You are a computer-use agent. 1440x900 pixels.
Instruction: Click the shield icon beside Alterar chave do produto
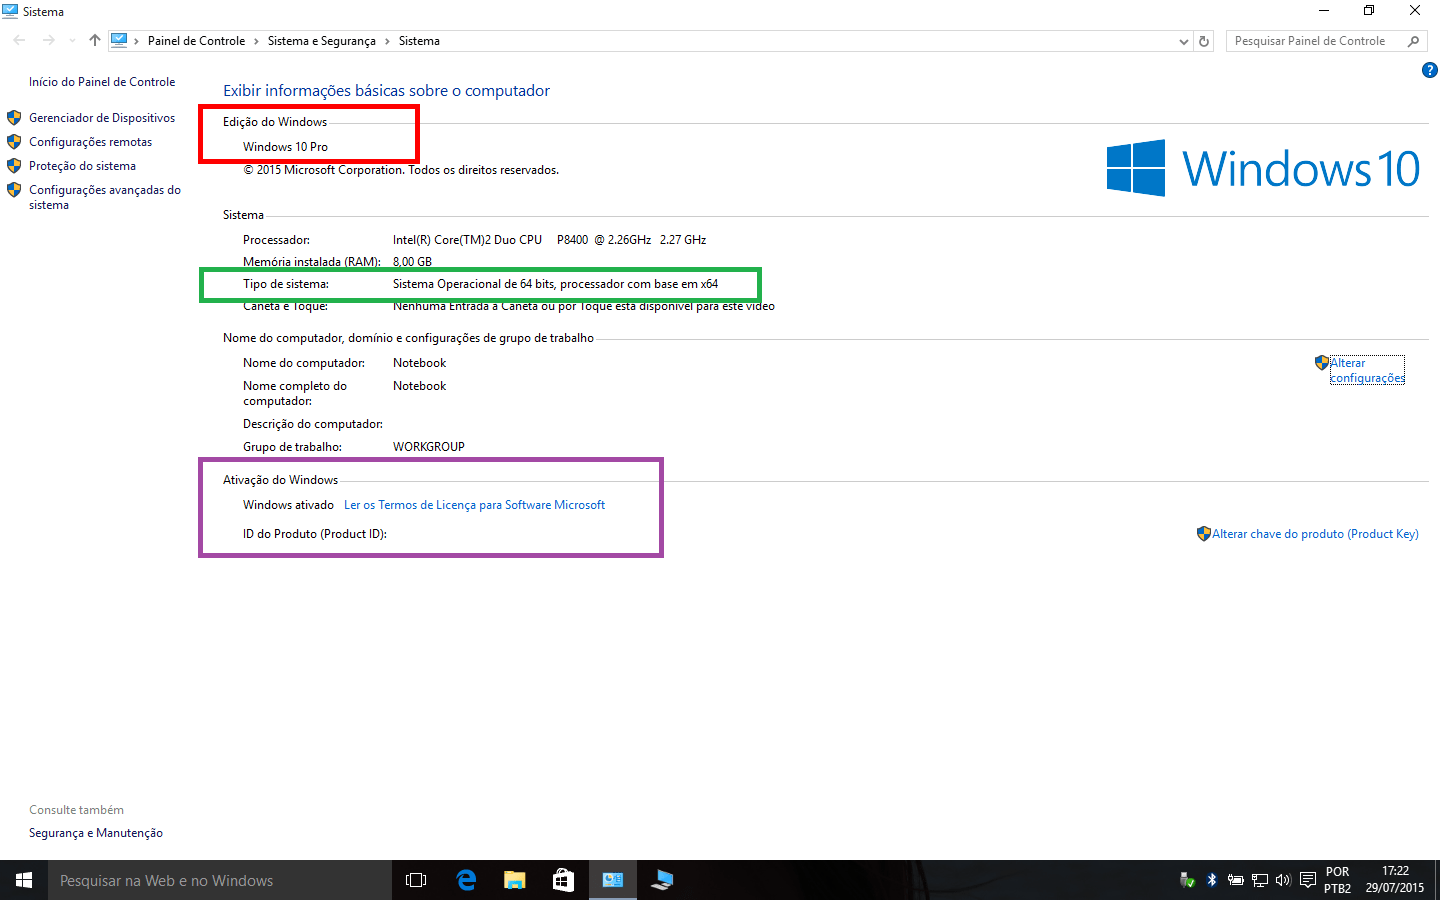click(x=1204, y=534)
